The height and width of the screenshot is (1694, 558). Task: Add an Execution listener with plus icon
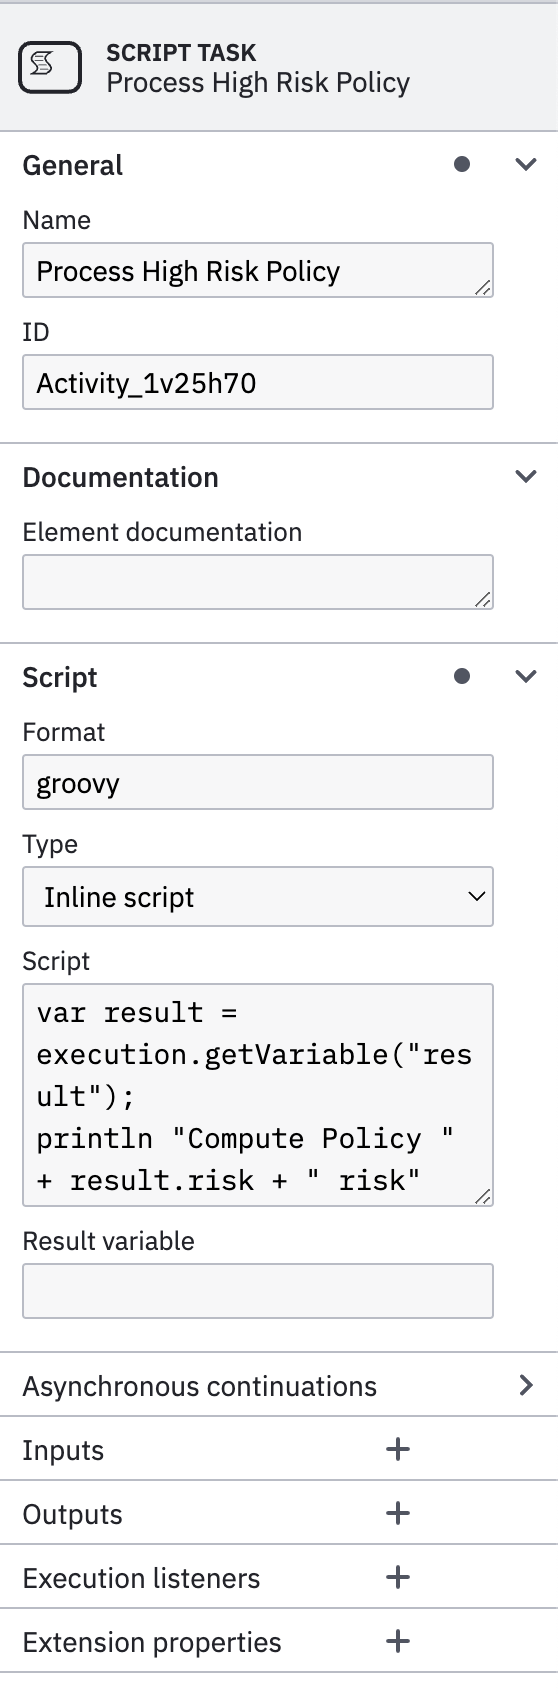(x=398, y=1577)
